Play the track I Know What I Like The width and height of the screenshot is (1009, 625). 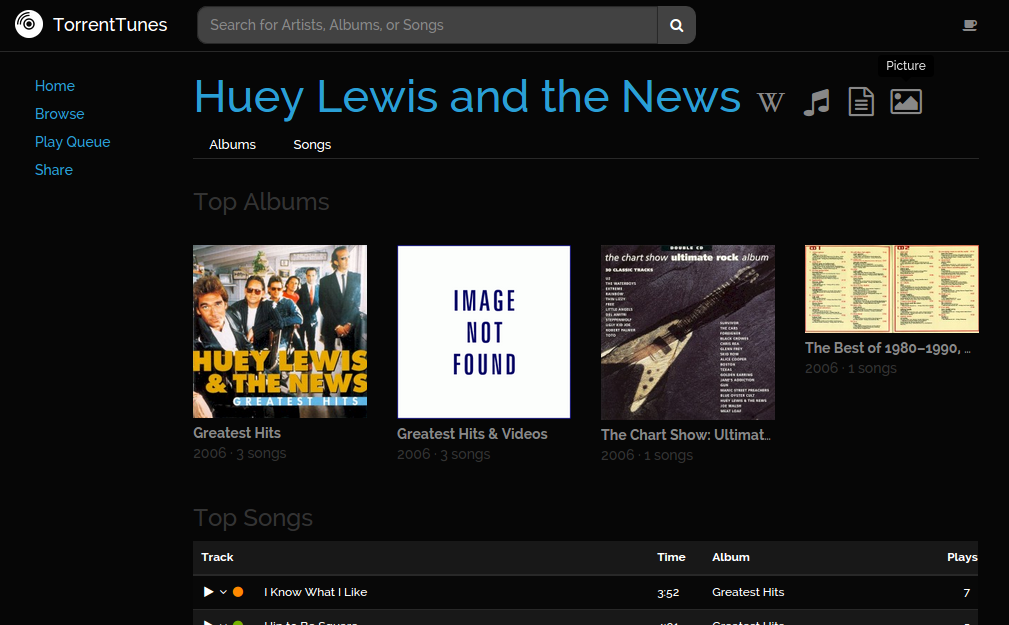[208, 592]
